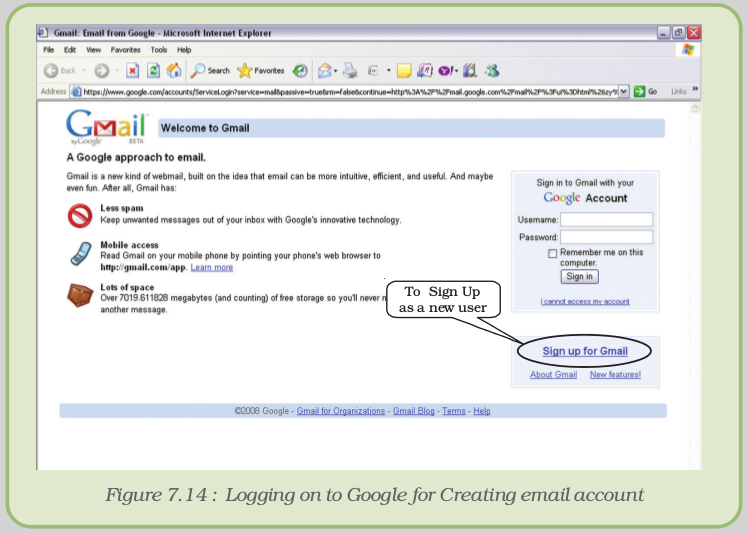Open the Favorites star button
The height and width of the screenshot is (533, 747).
[x=261, y=70]
